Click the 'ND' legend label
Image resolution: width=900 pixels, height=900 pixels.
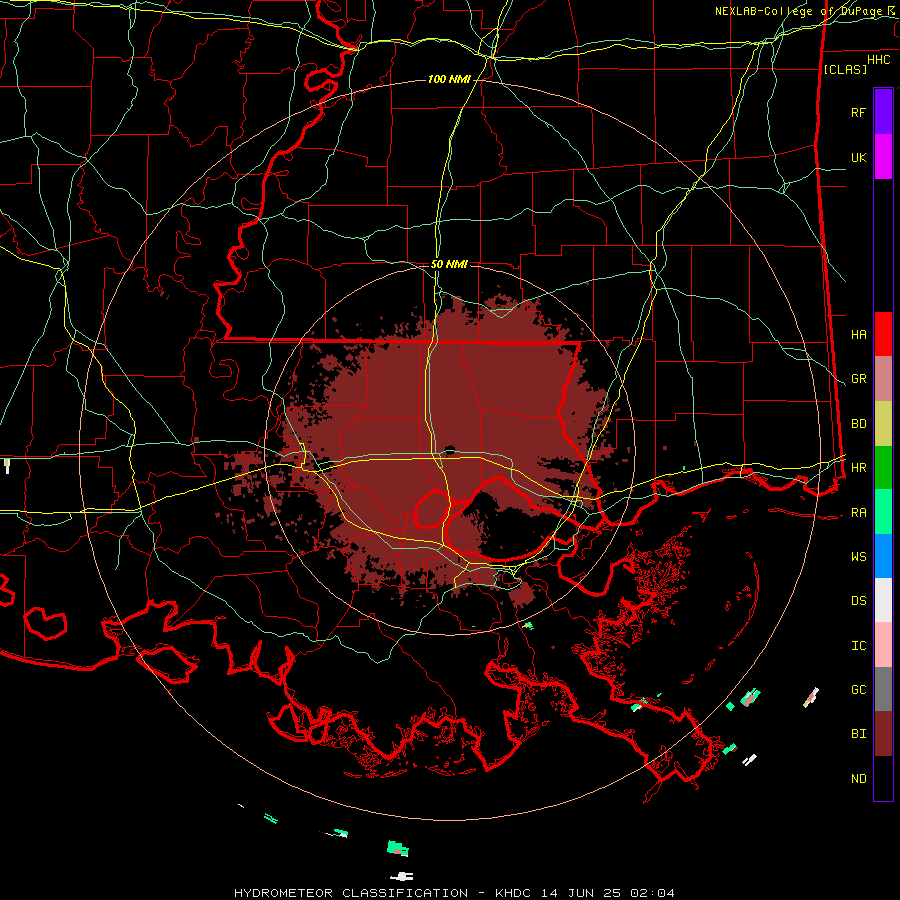click(x=858, y=779)
